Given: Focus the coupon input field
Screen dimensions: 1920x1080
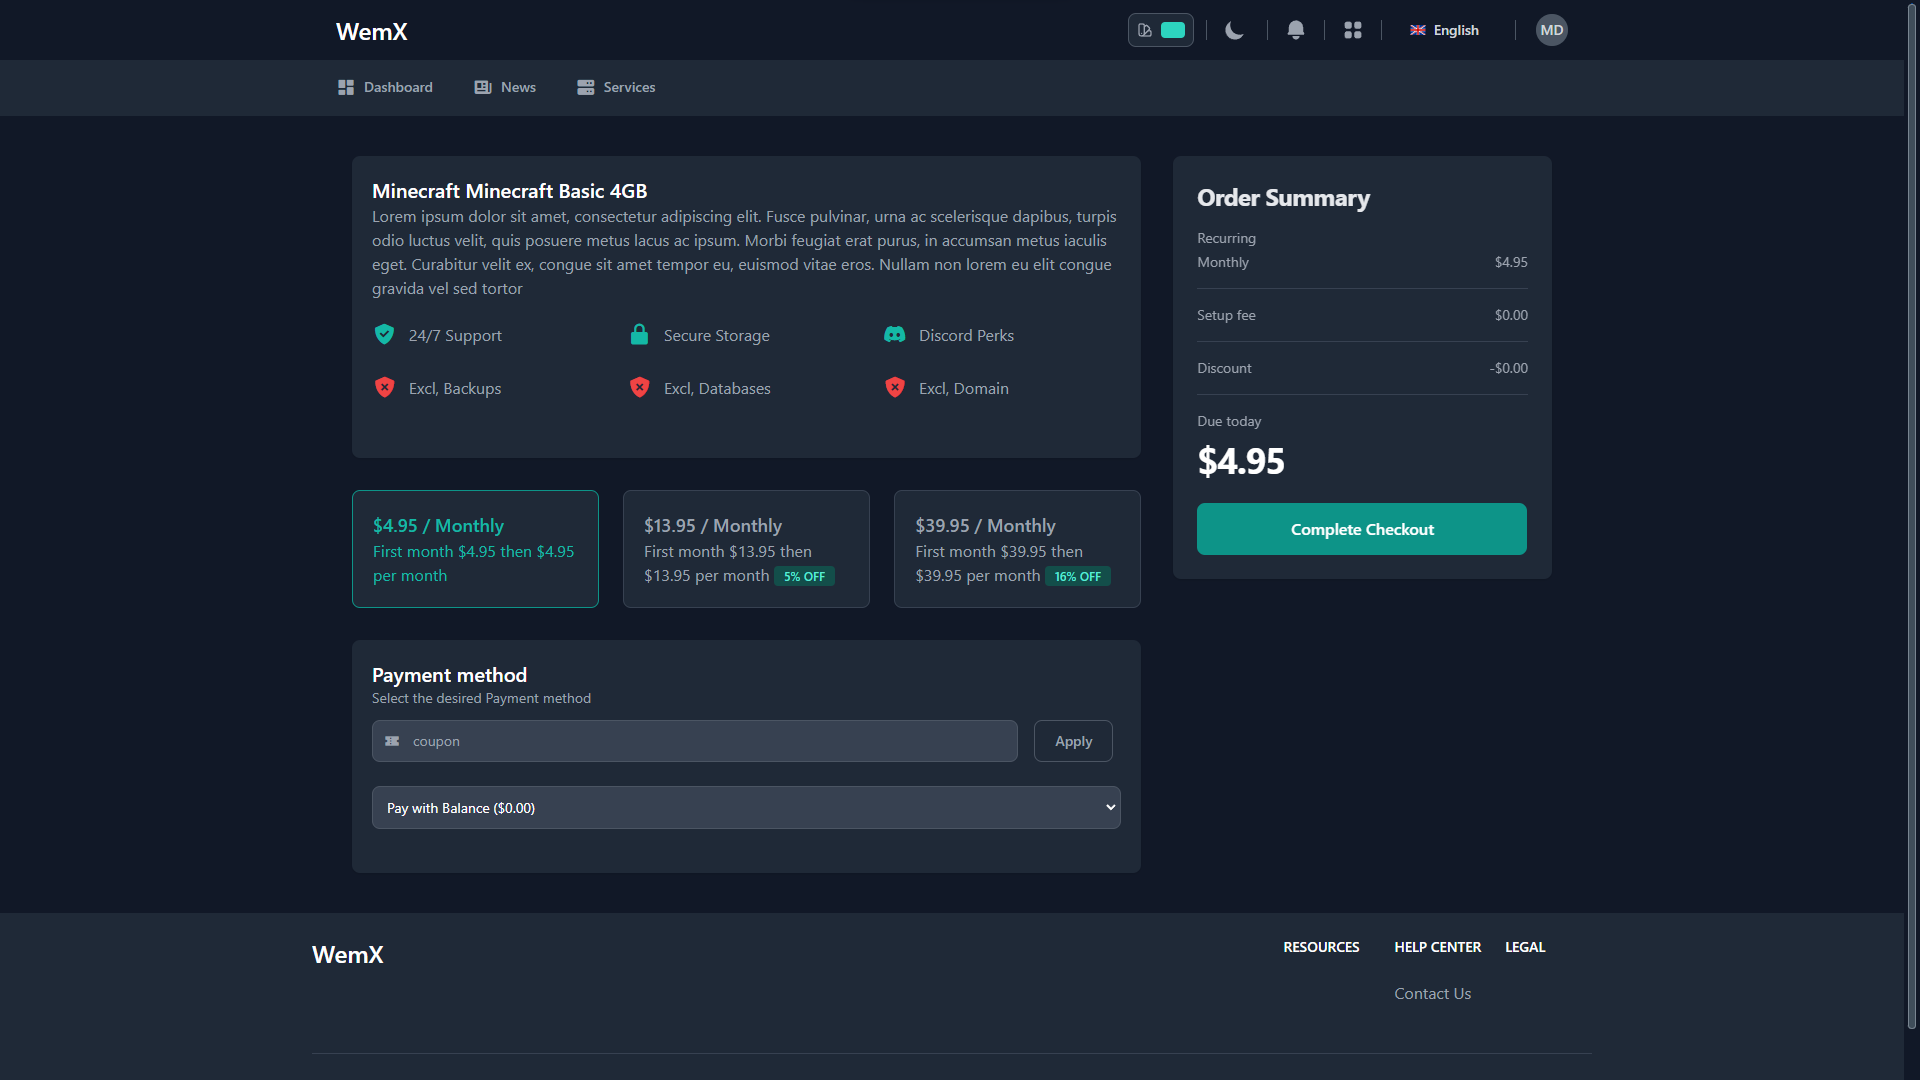Looking at the screenshot, I should (x=695, y=741).
